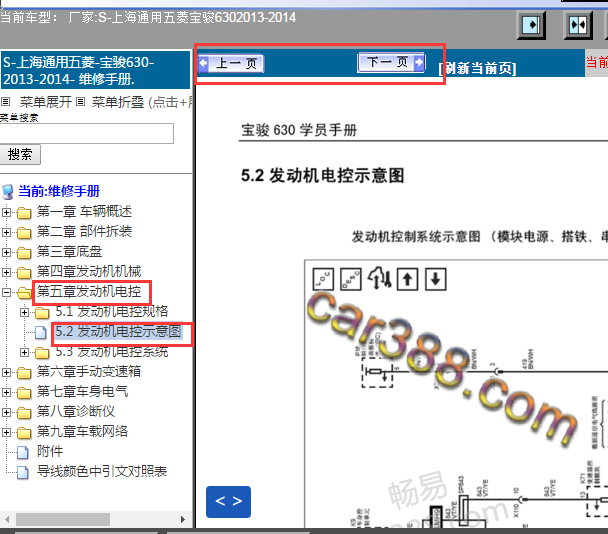This screenshot has width=608, height=534.
Task: Go to next page with 下一页 button
Action: point(391,62)
